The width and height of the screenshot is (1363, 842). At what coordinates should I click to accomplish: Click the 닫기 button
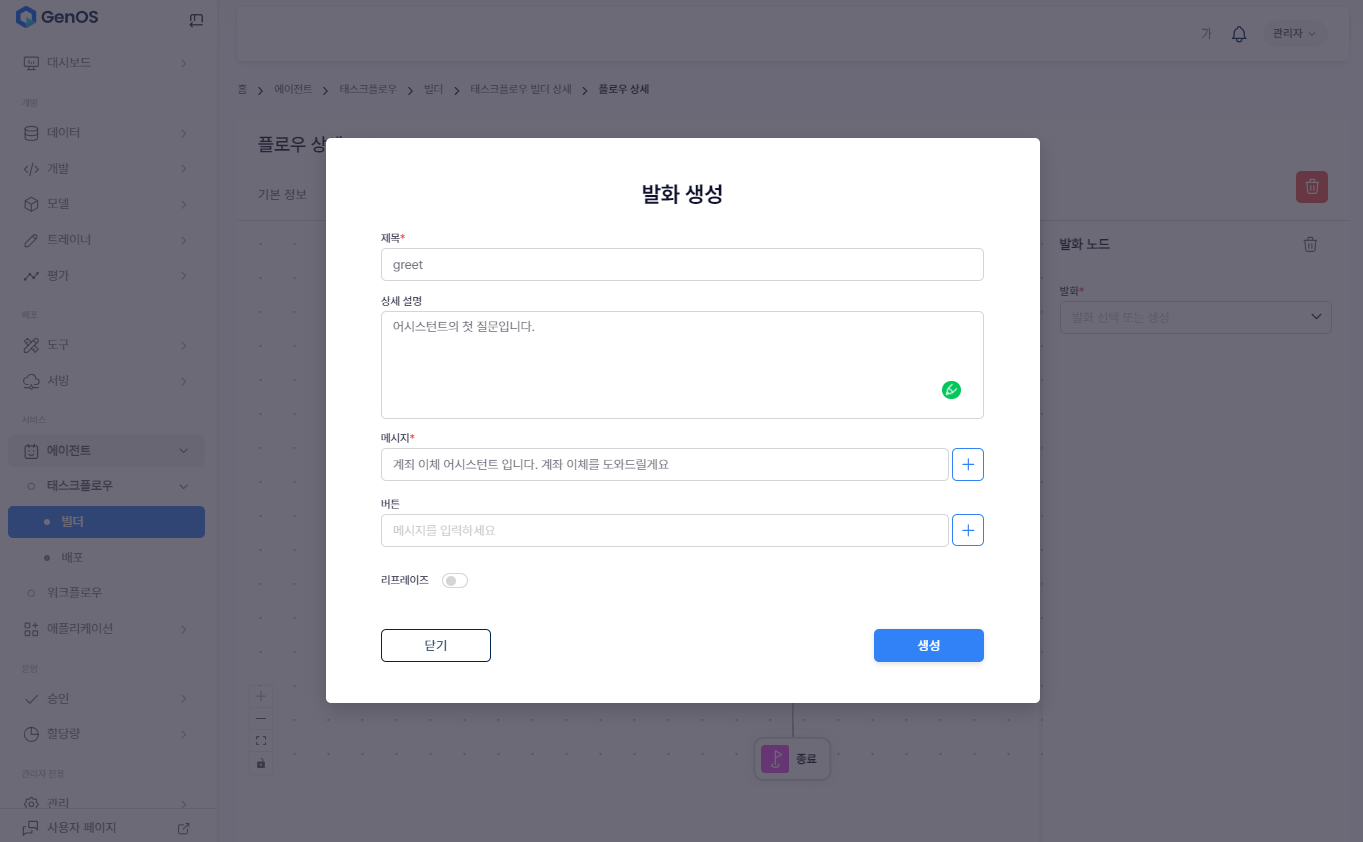pyautogui.click(x=435, y=646)
